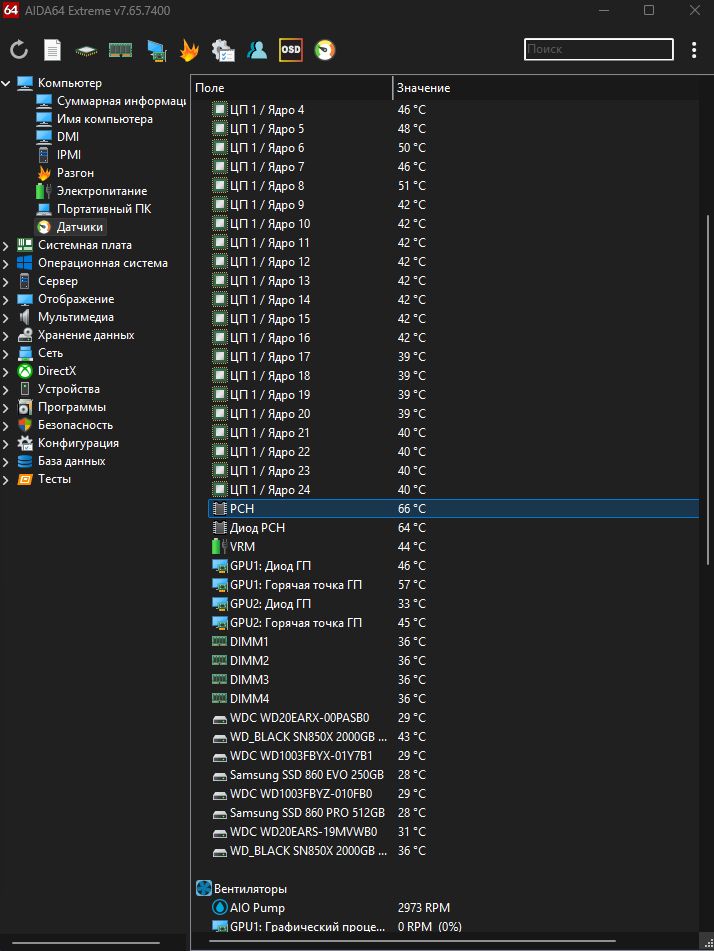714x951 pixels.
Task: Click the Search input field
Action: 599,49
